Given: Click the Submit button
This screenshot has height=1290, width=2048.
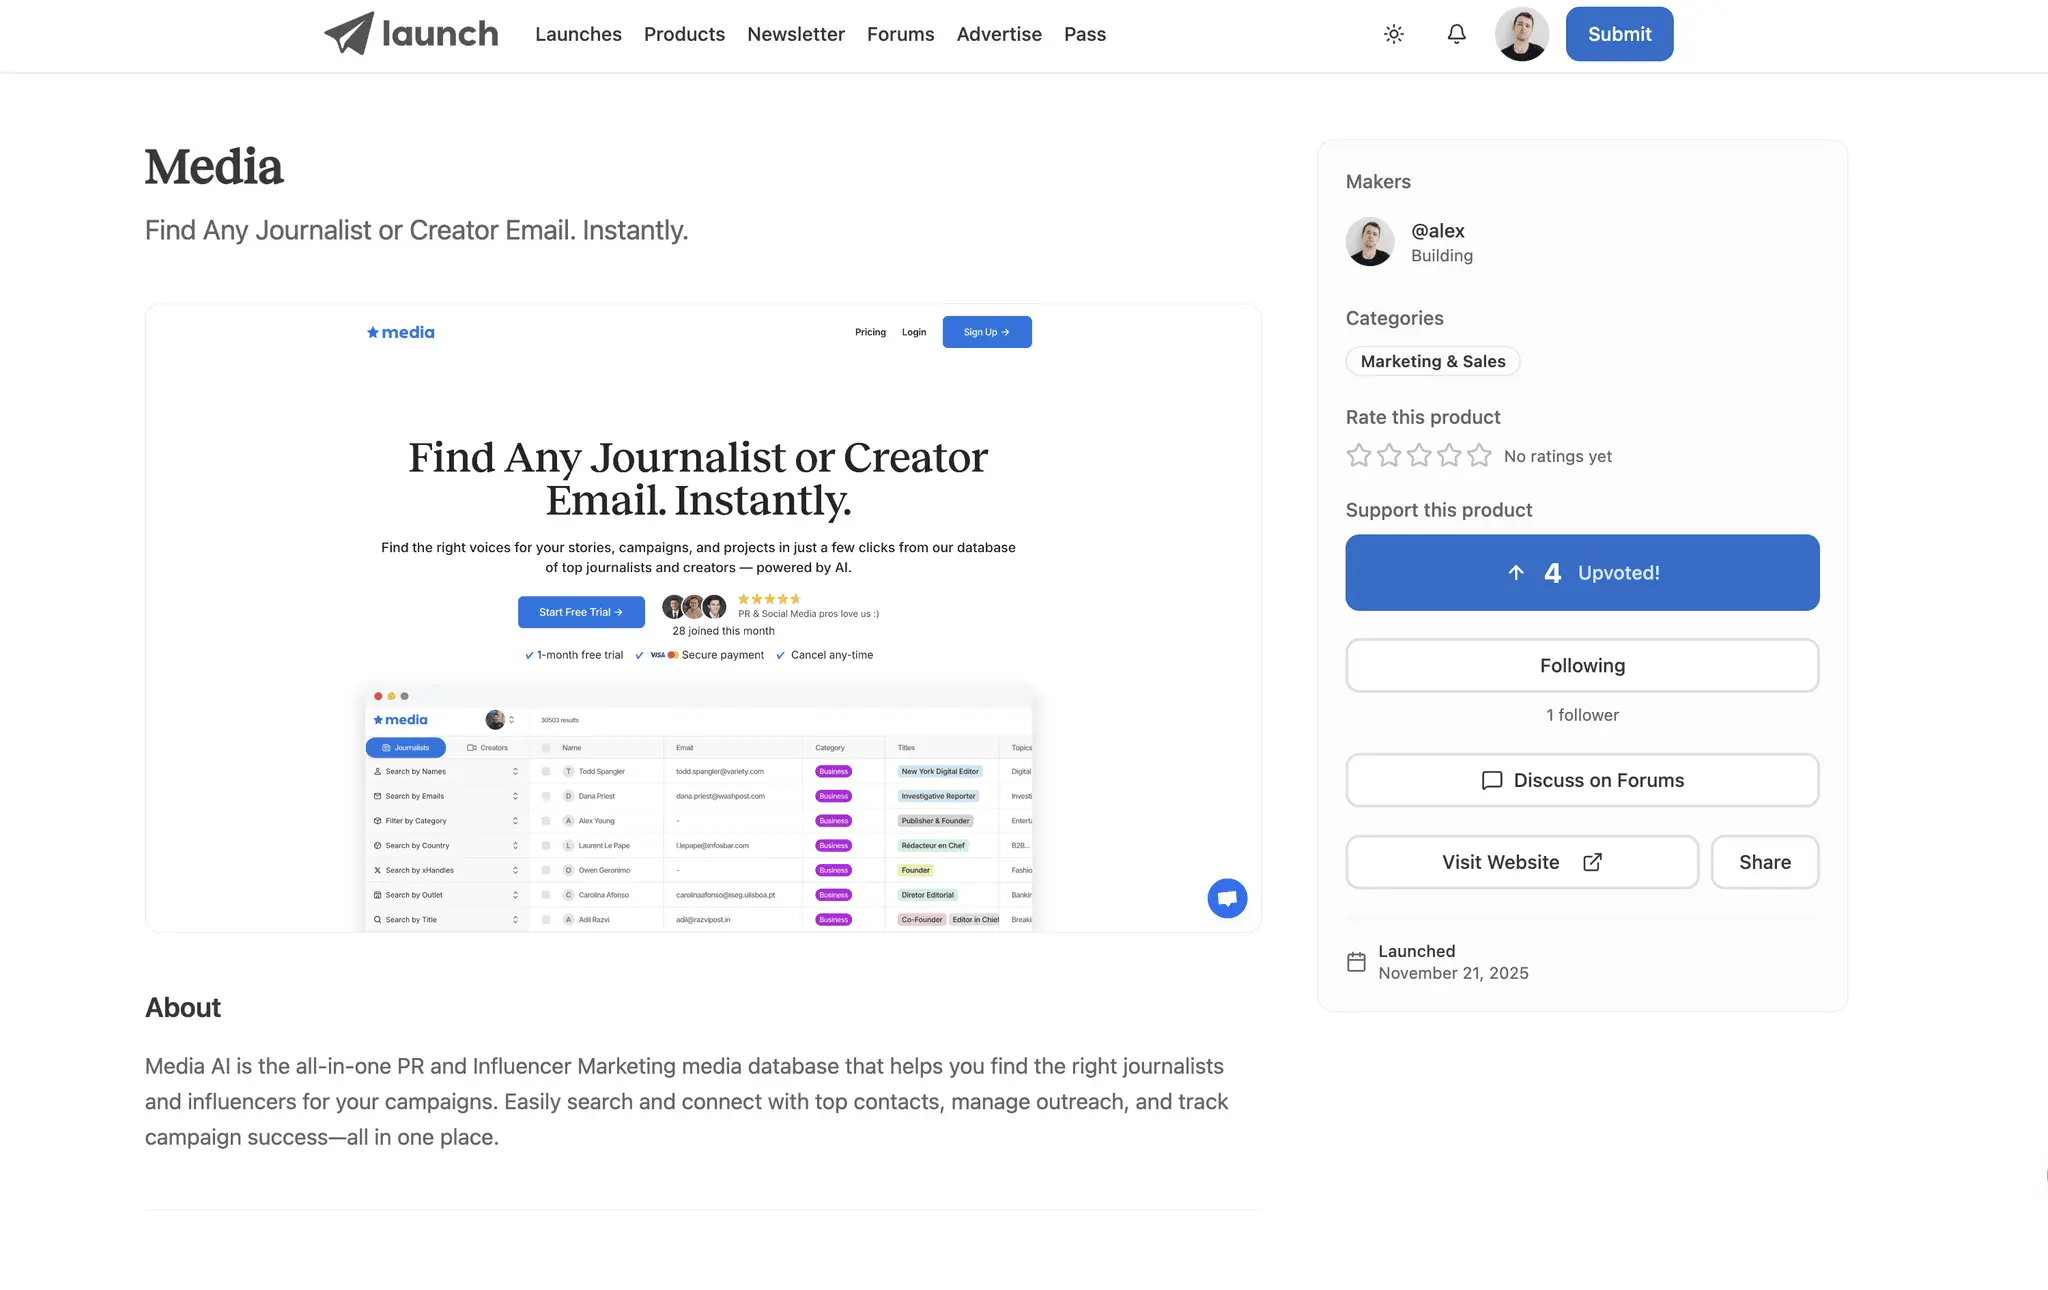Looking at the screenshot, I should [x=1619, y=34].
